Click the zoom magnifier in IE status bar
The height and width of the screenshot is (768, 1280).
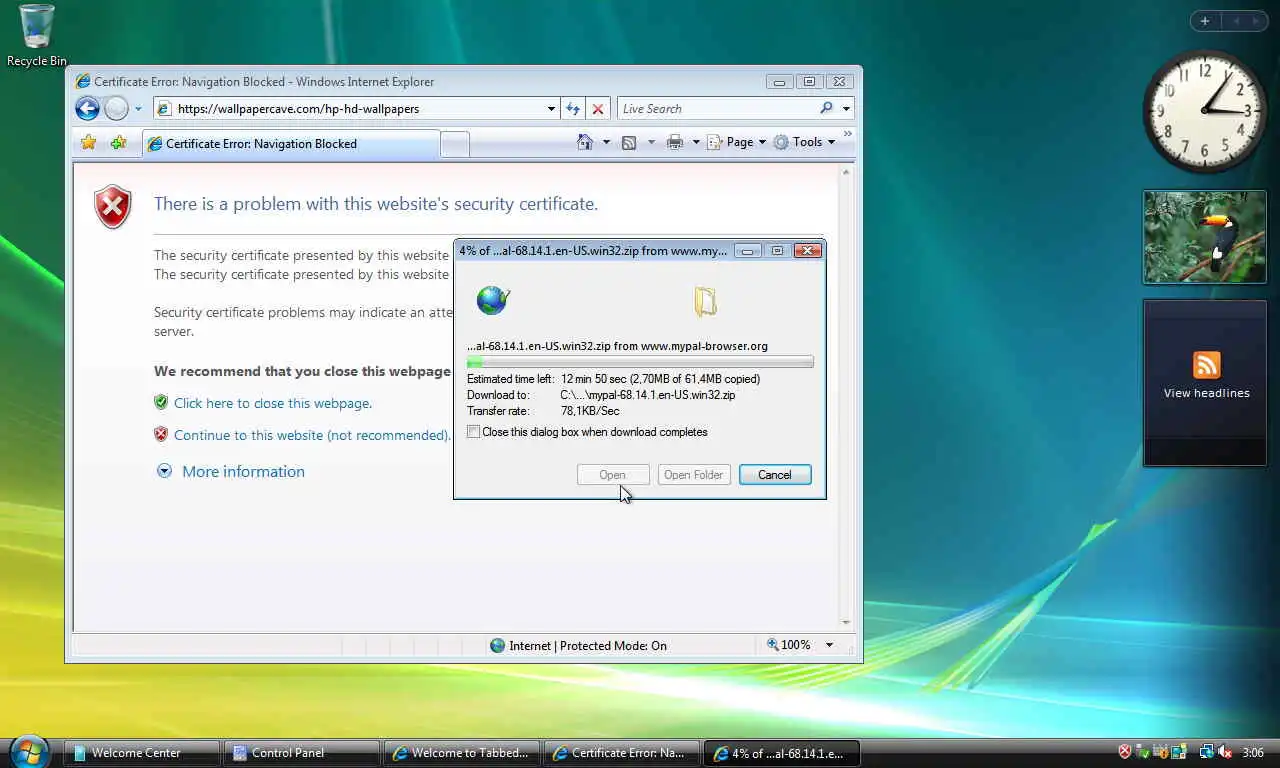[773, 645]
